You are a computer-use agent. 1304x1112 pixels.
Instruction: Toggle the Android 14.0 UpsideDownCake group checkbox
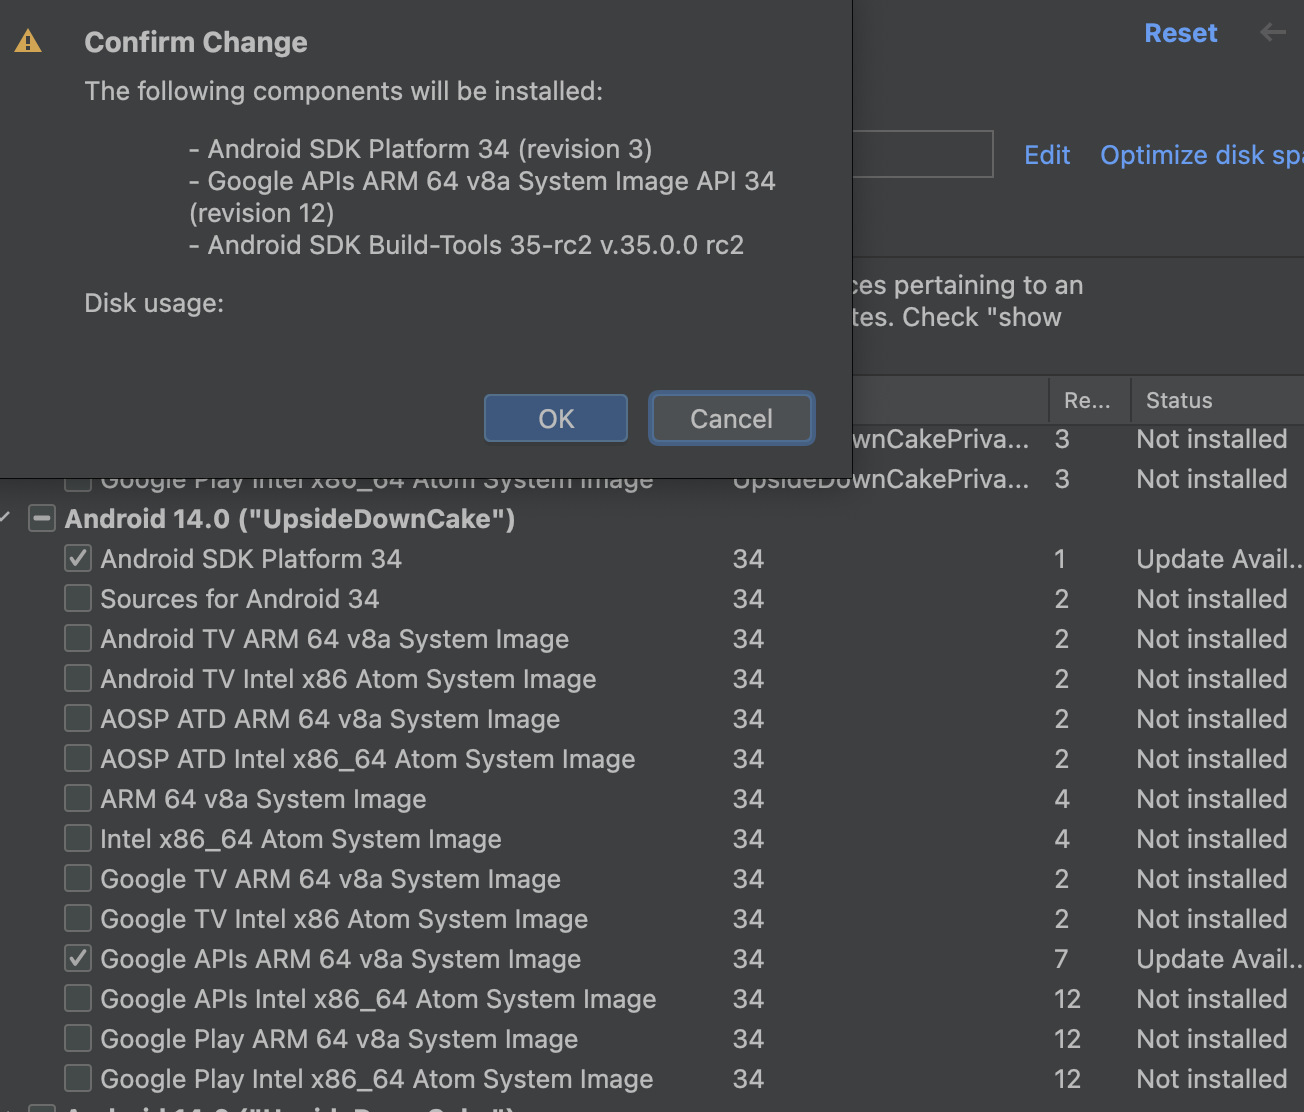42,518
